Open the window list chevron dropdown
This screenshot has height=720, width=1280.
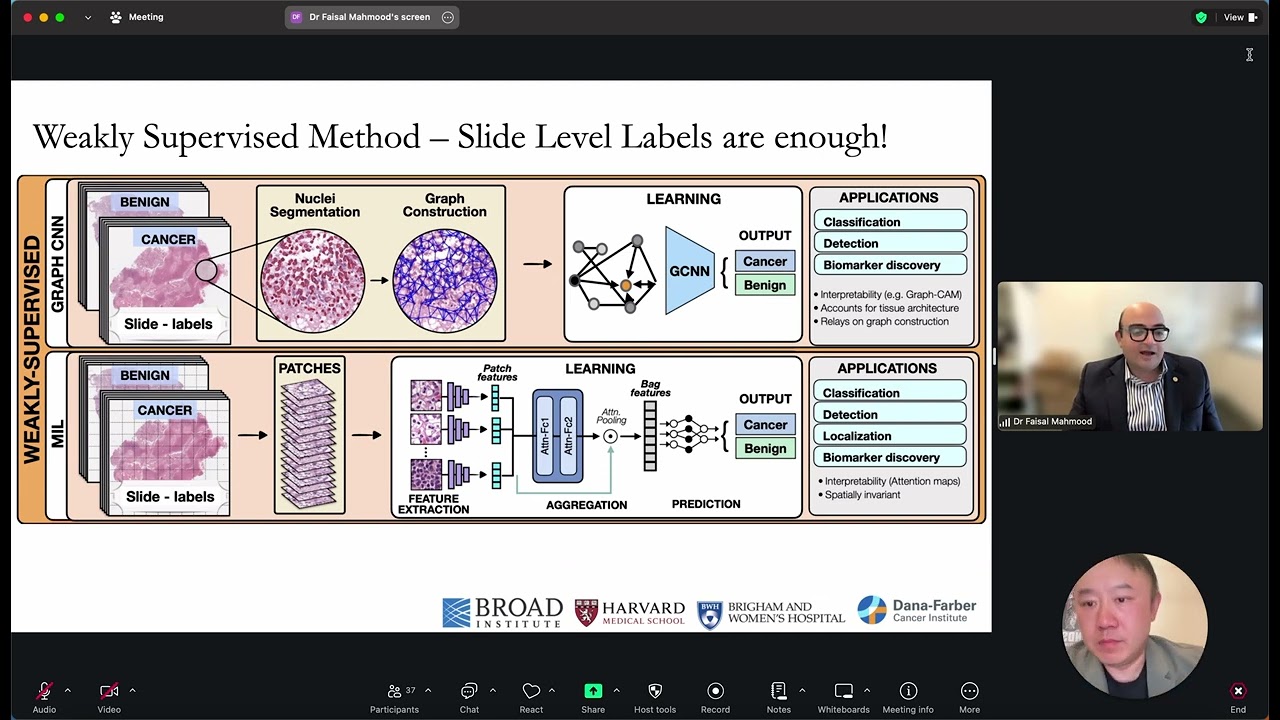pos(87,17)
